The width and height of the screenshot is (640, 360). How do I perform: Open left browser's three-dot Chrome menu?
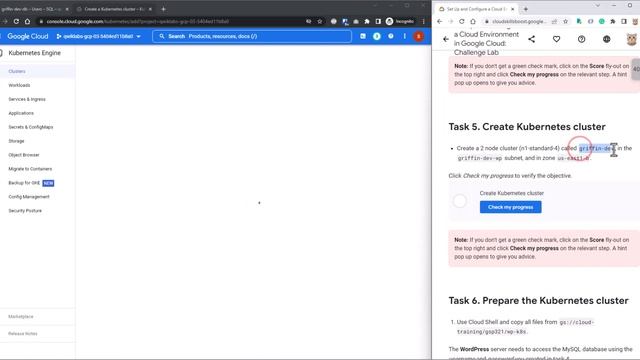point(424,21)
